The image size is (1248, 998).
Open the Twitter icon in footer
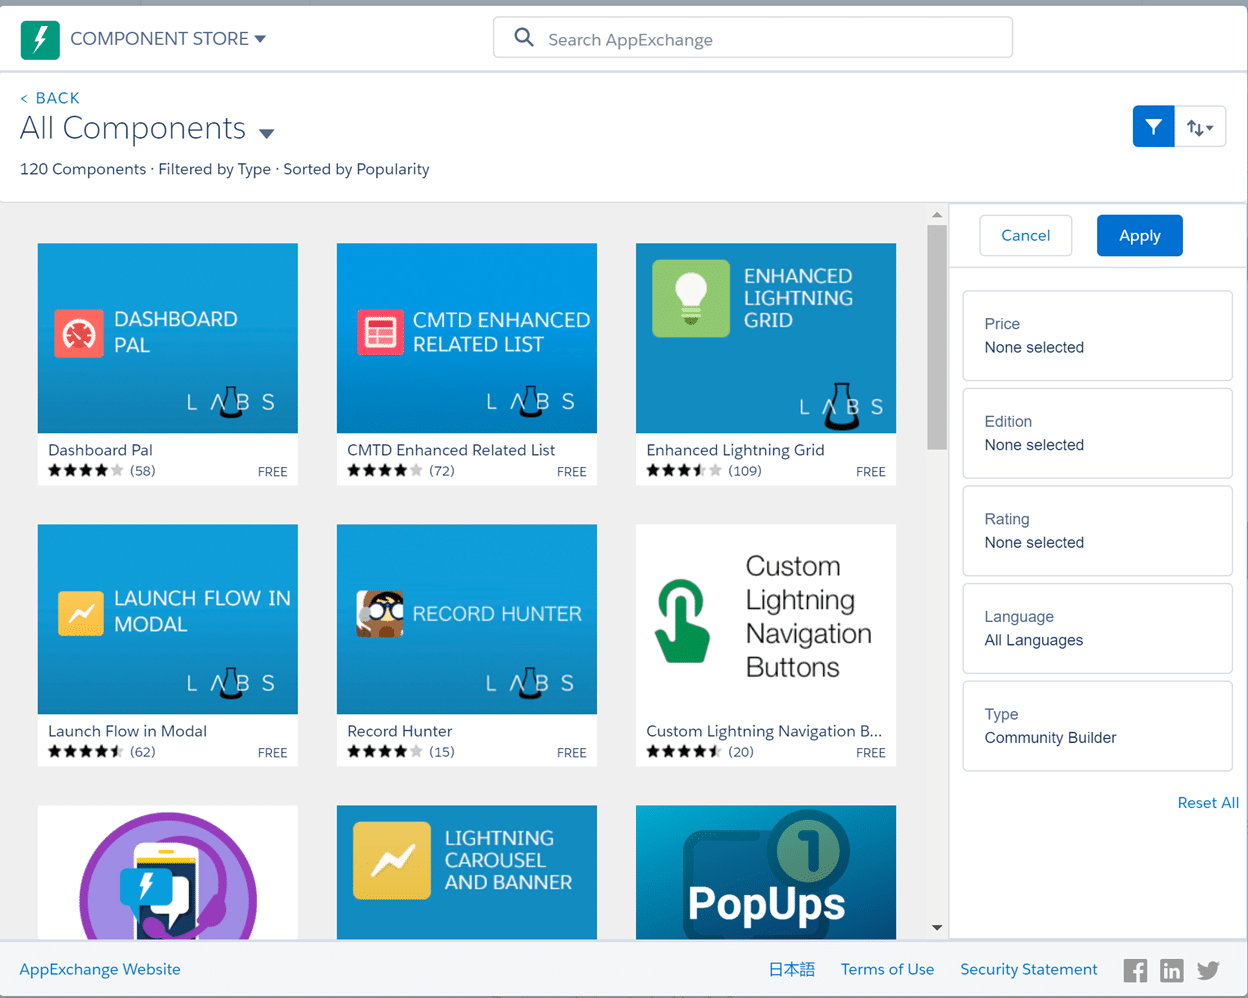point(1208,970)
